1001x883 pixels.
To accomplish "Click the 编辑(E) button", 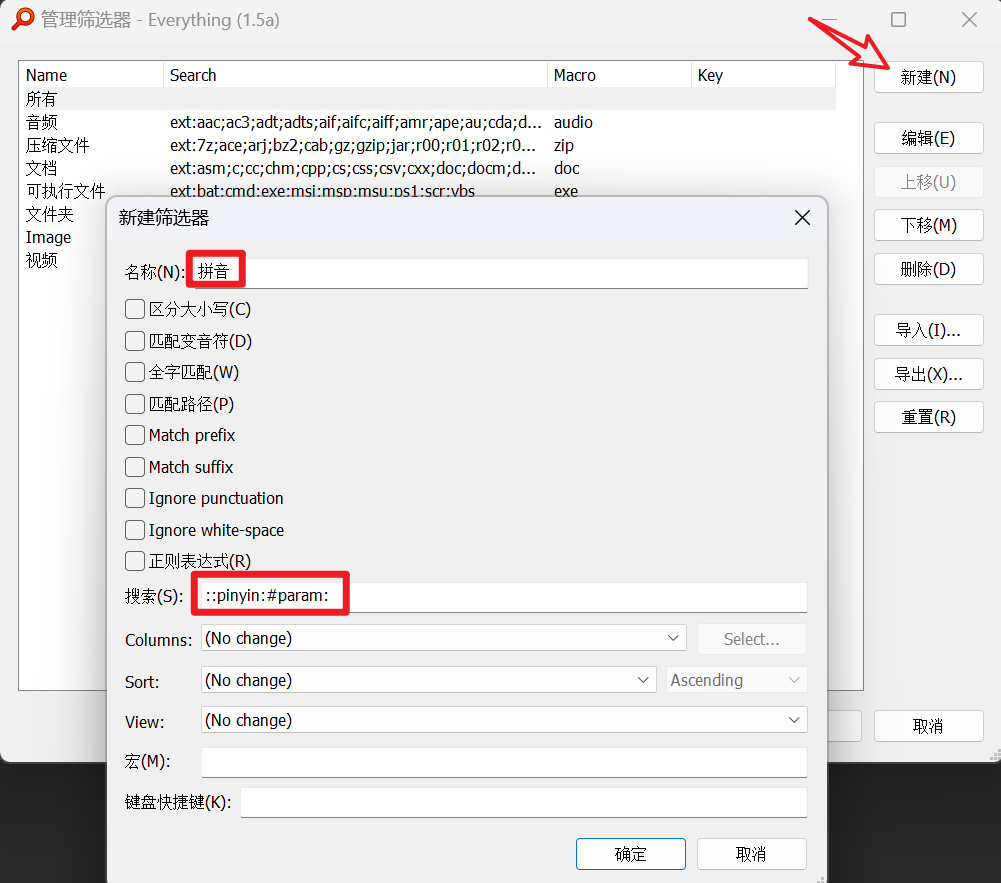I will point(928,138).
